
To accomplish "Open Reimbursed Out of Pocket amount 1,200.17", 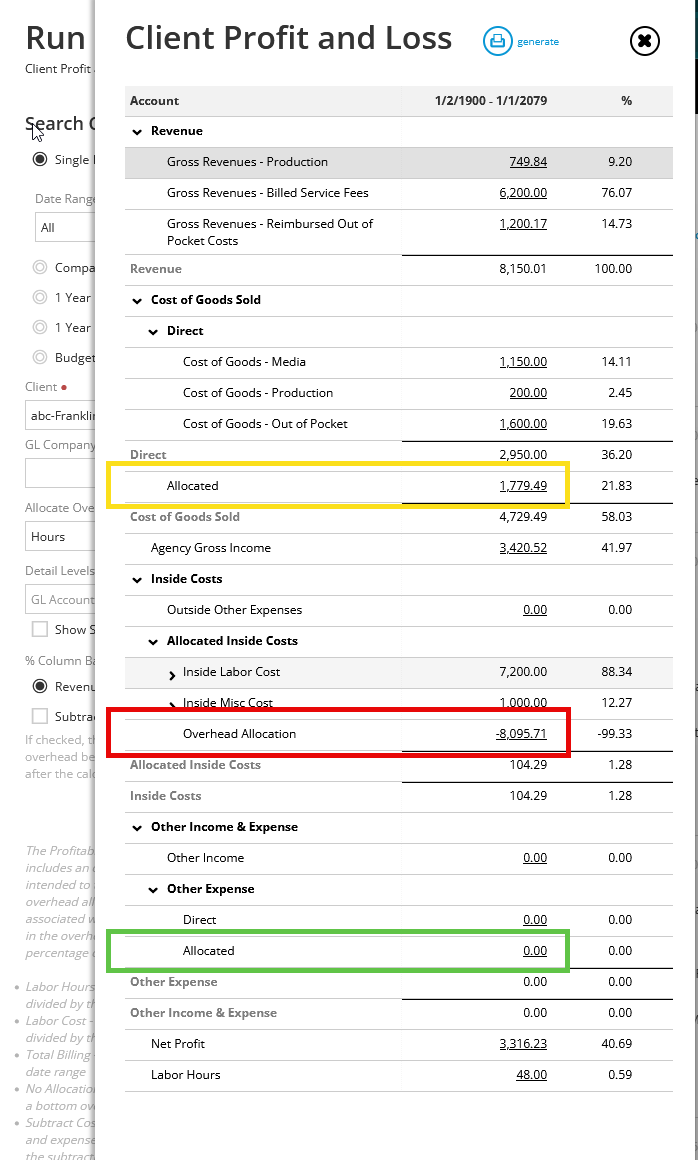I will tap(523, 223).
